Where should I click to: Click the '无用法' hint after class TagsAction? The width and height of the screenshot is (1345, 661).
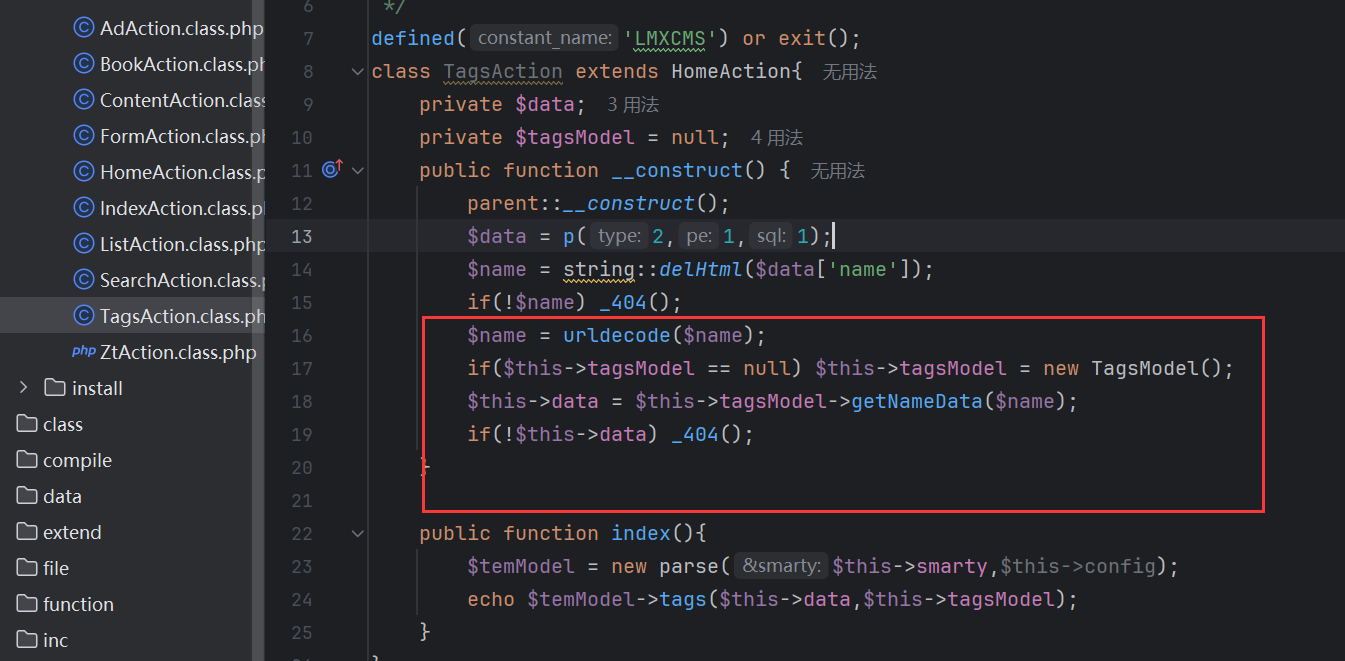coord(849,72)
